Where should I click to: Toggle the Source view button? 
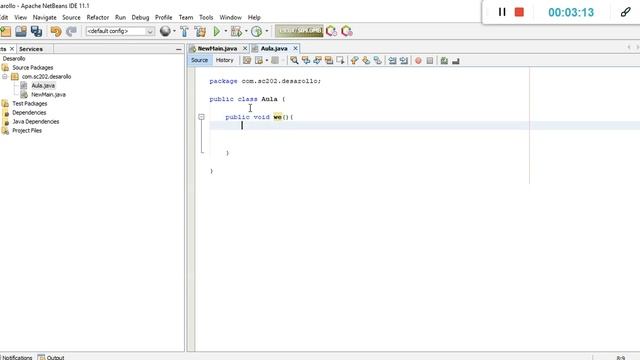point(200,60)
